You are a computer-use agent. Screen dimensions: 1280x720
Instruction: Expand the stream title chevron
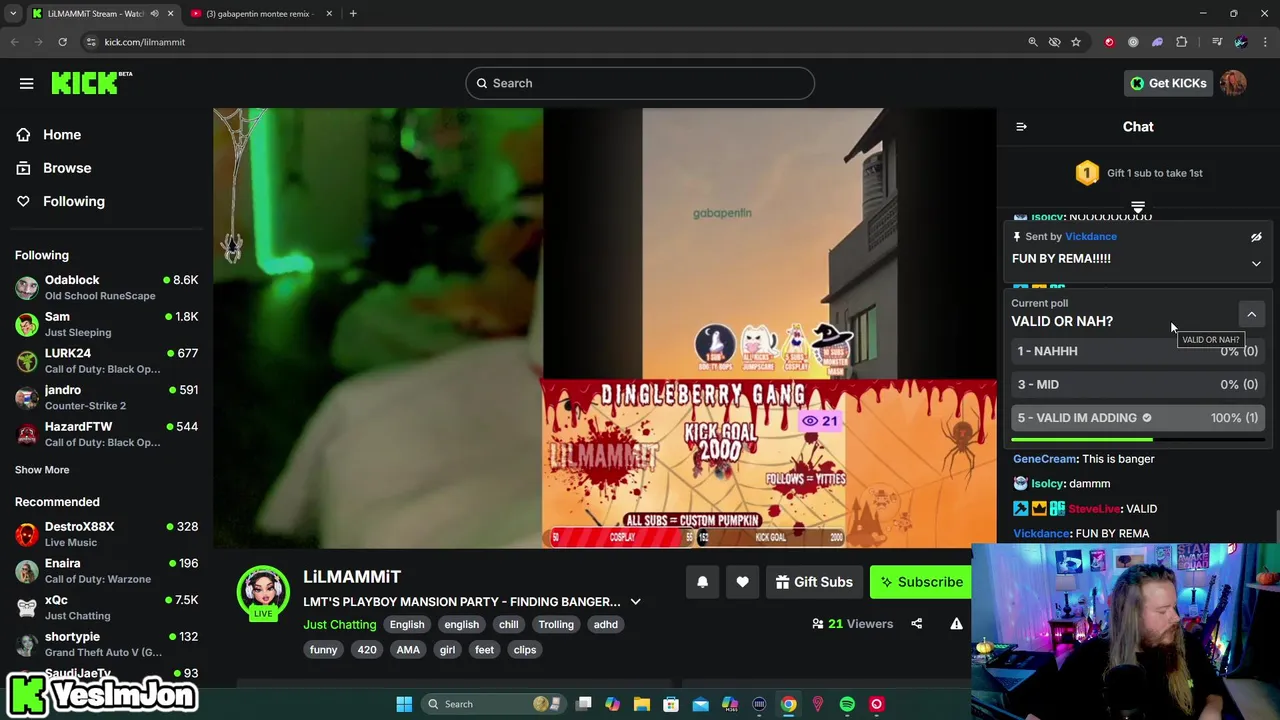click(x=635, y=602)
